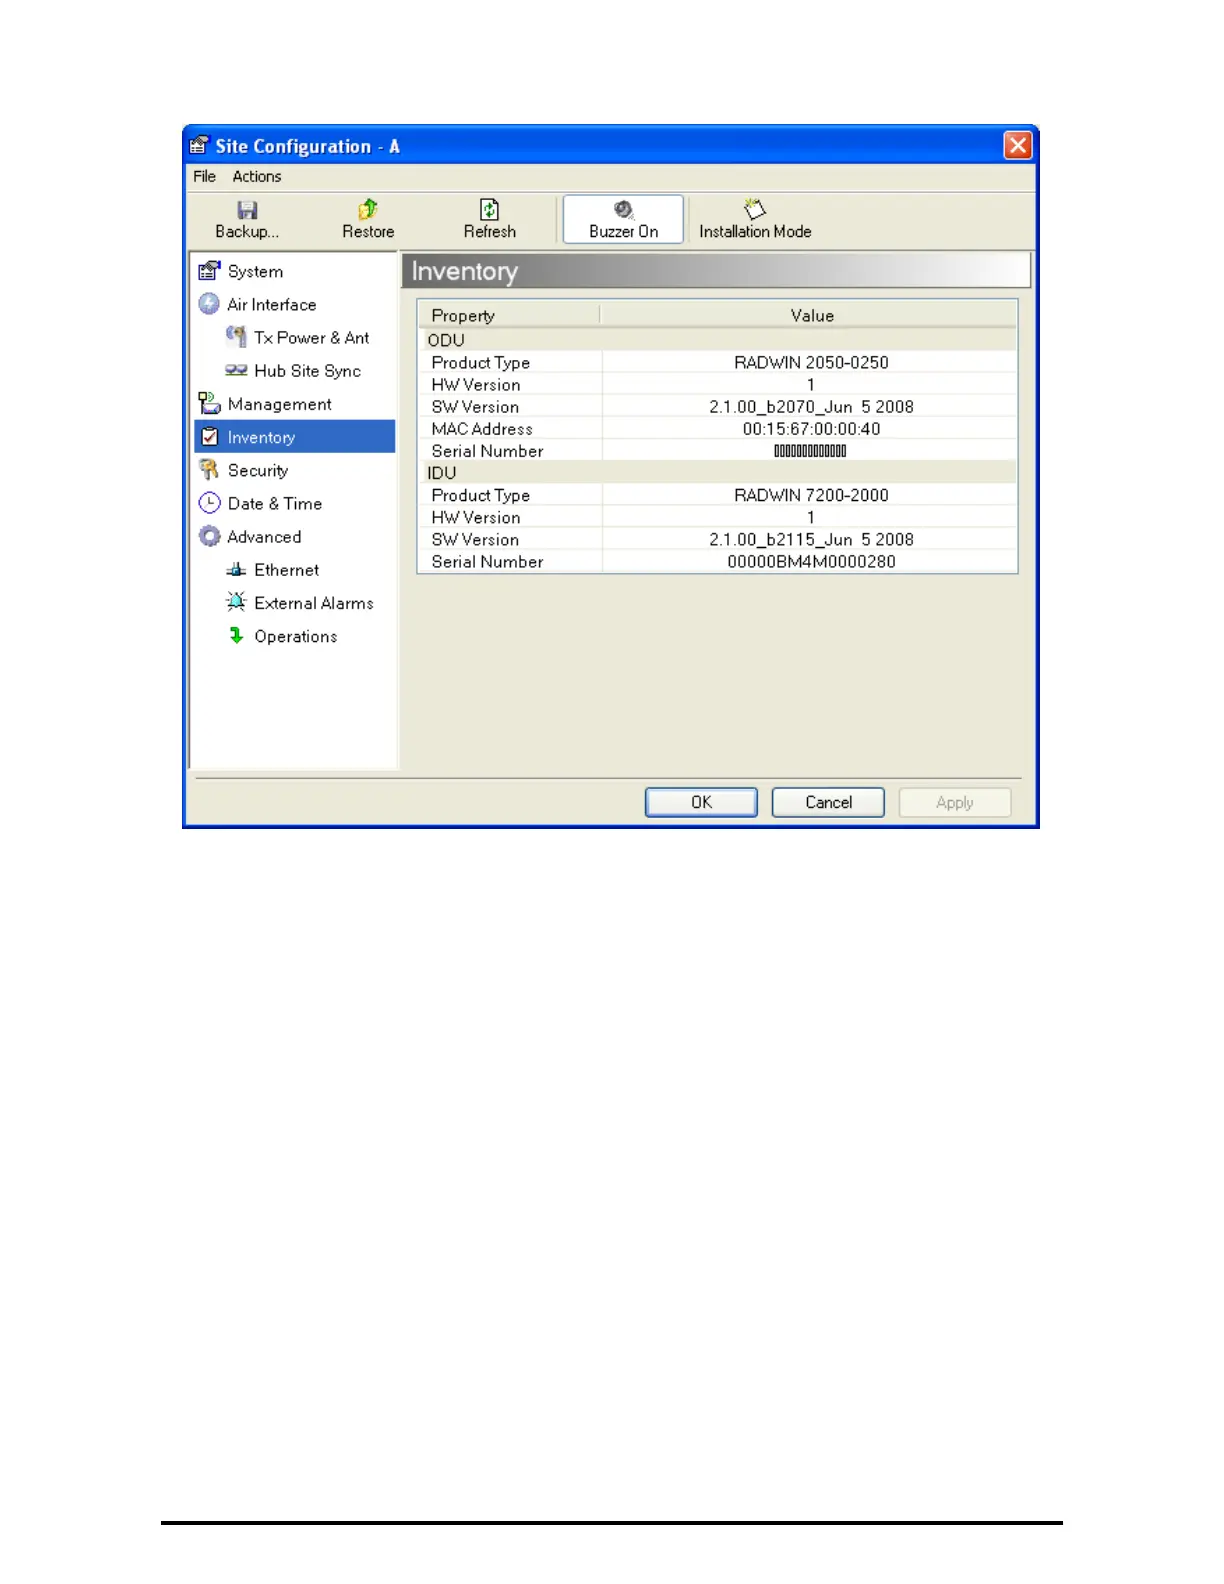Select Air Interface in the tree

coord(271,305)
